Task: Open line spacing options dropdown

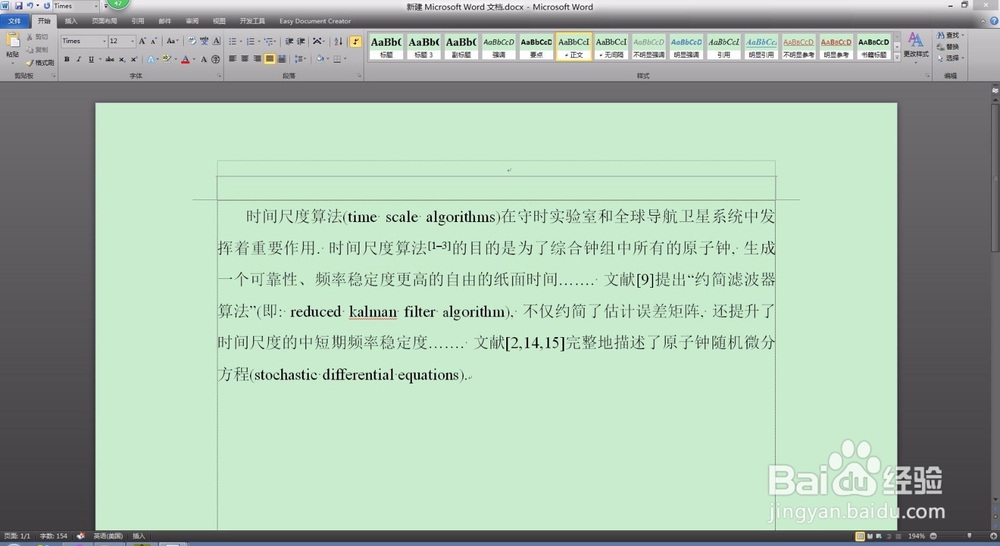Action: (299, 59)
